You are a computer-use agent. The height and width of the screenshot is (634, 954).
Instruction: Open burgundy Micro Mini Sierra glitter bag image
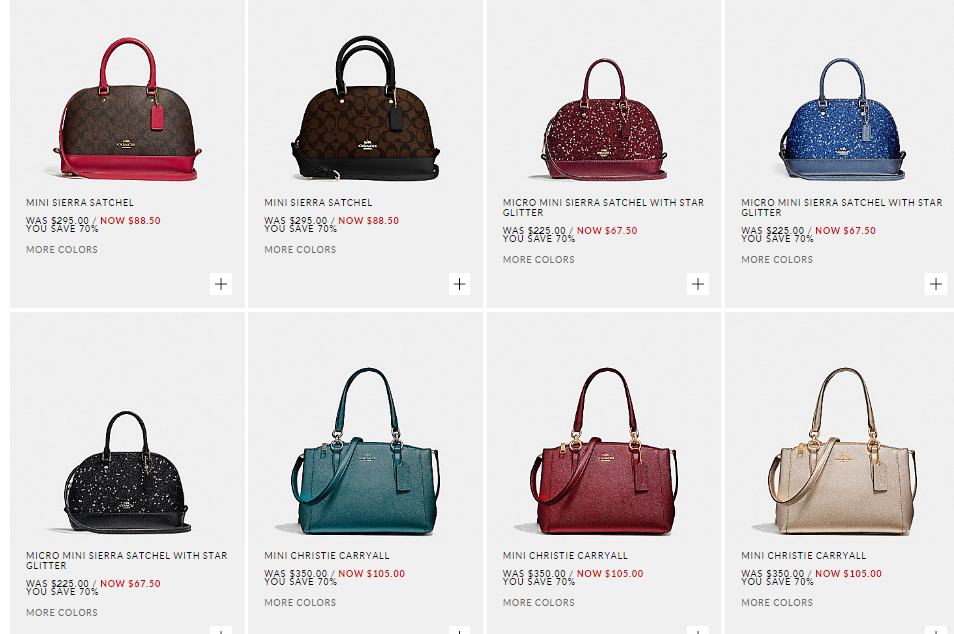point(604,119)
